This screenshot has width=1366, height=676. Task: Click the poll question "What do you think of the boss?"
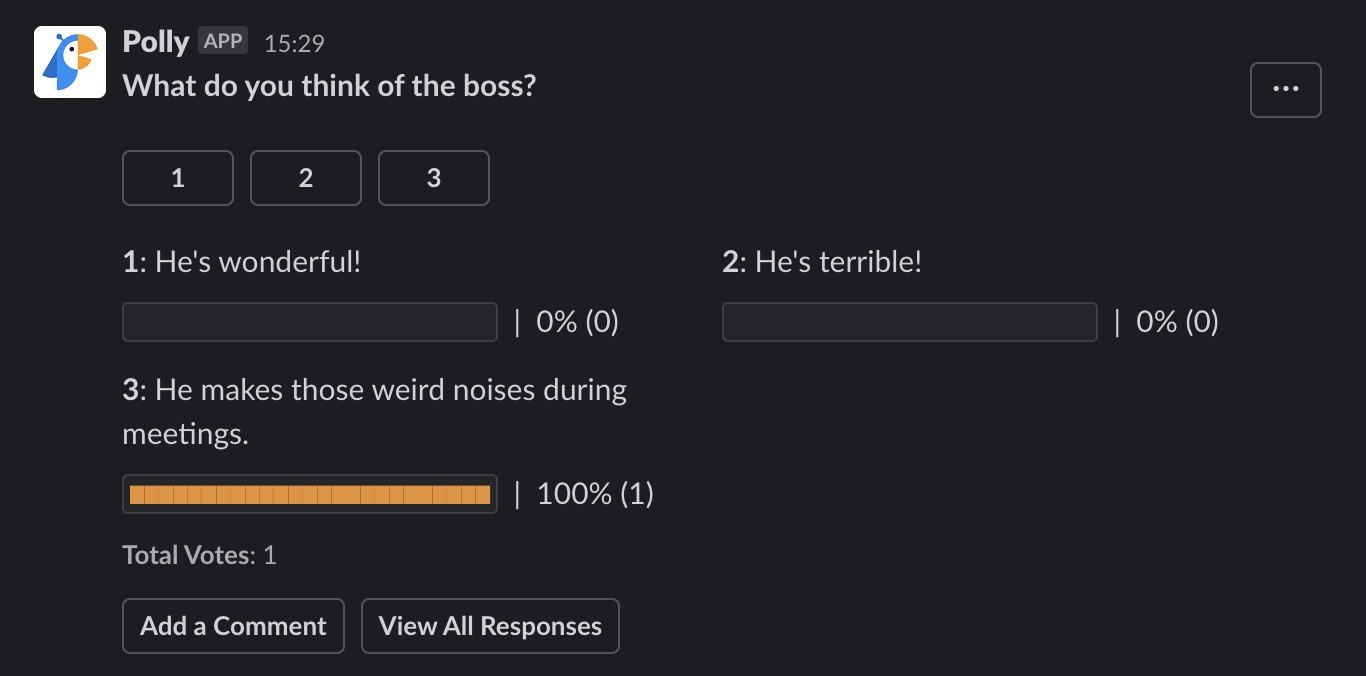pyautogui.click(x=329, y=86)
